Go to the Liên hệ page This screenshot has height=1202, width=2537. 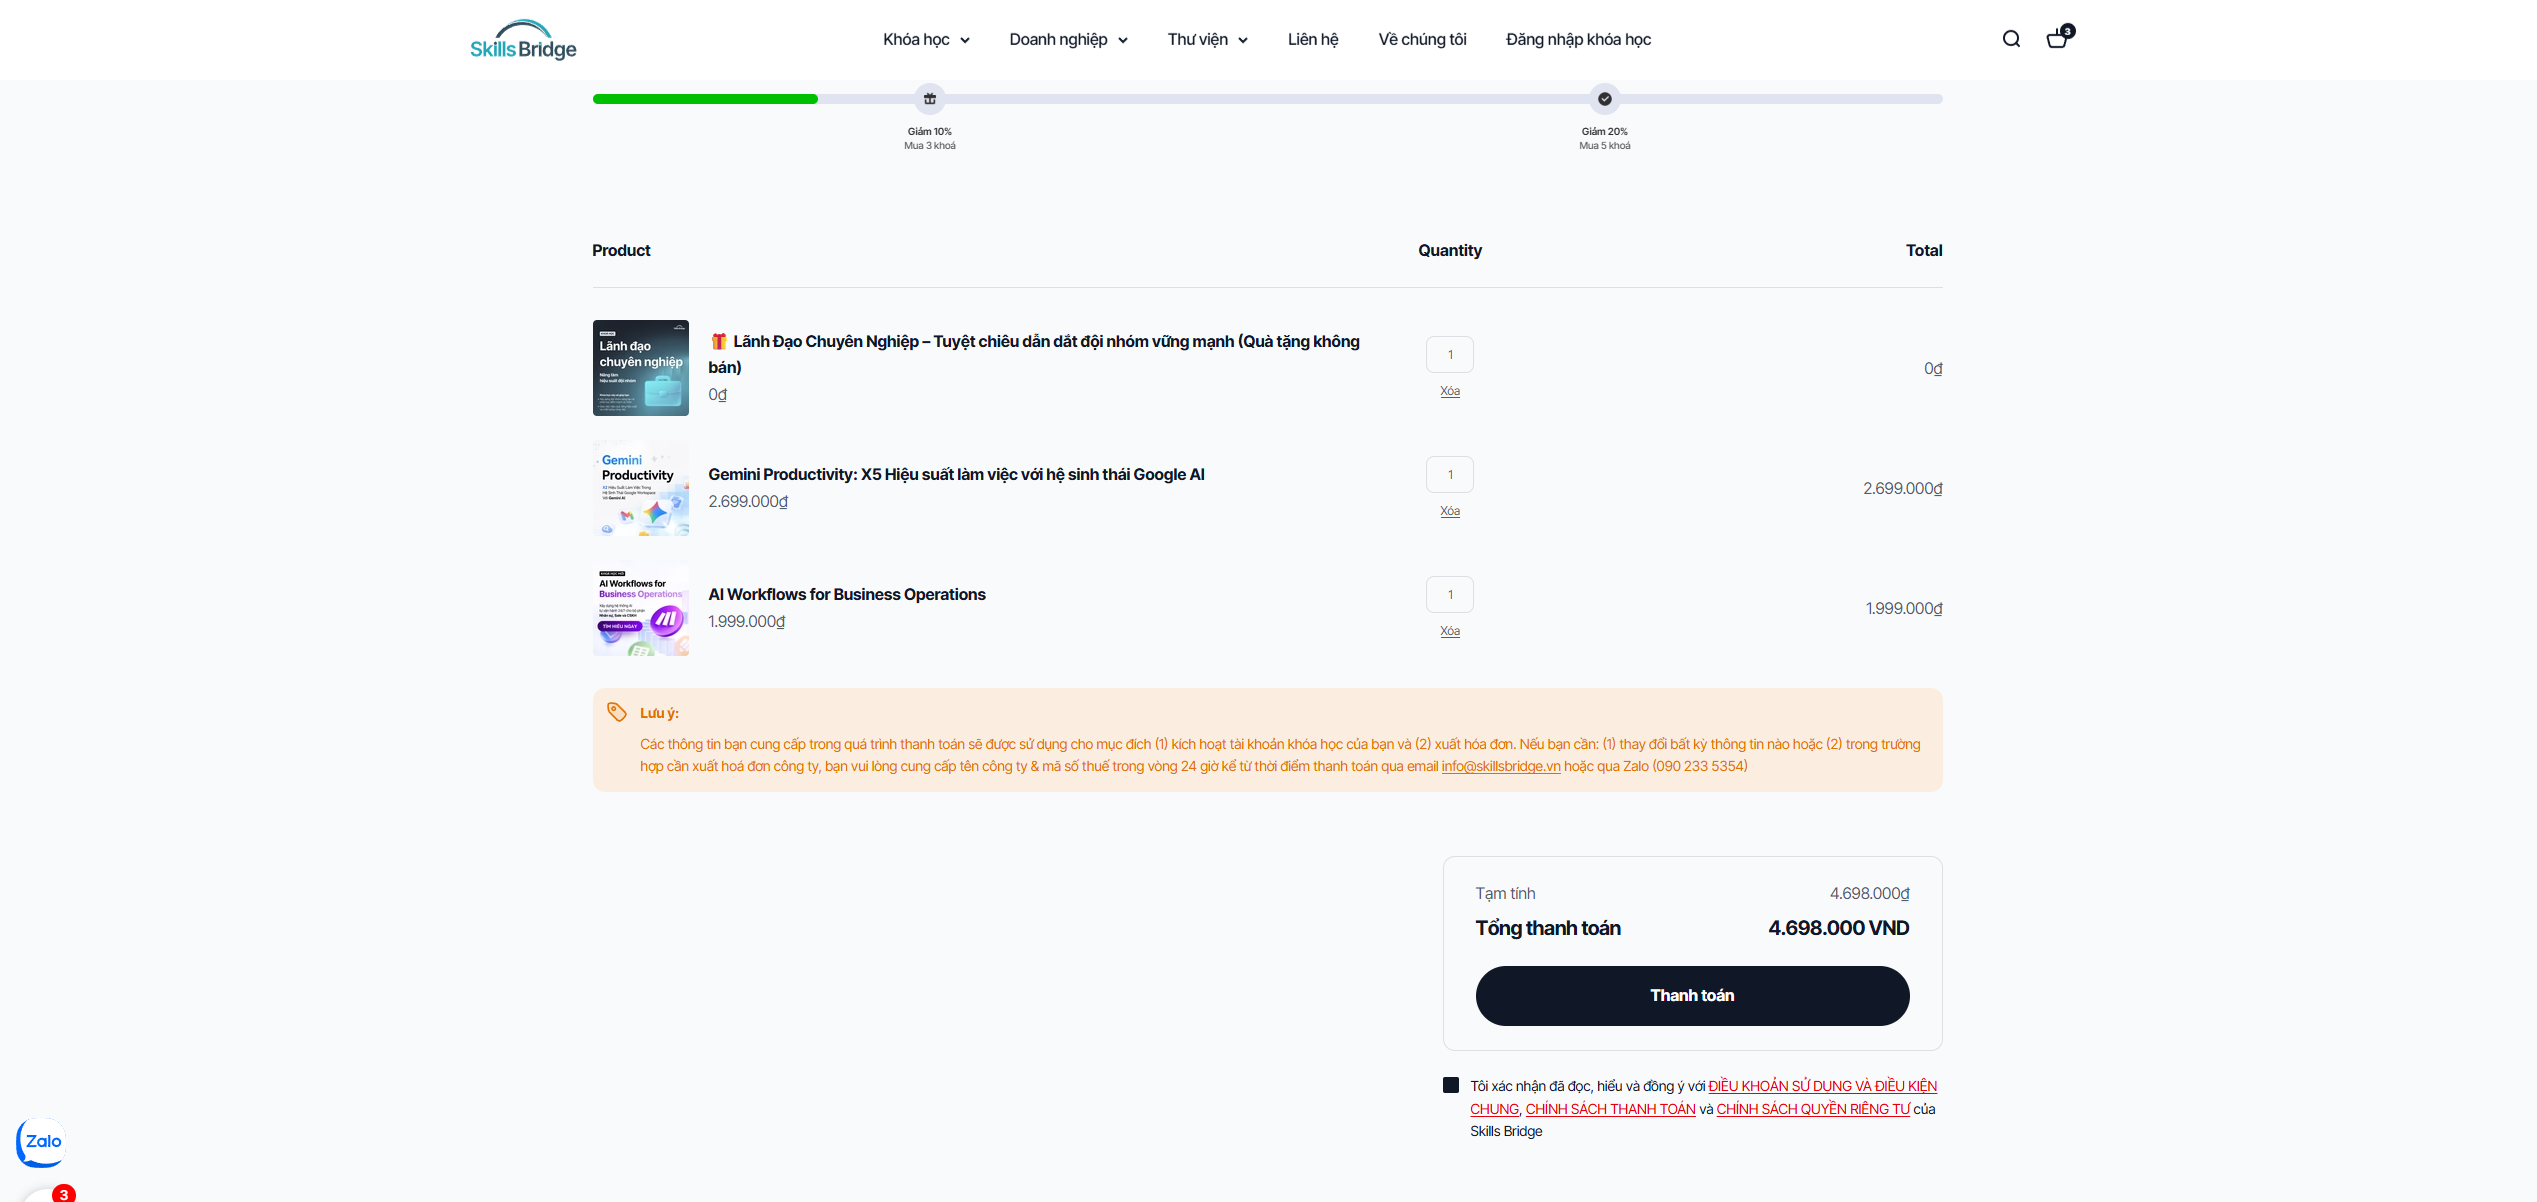pyautogui.click(x=1312, y=40)
